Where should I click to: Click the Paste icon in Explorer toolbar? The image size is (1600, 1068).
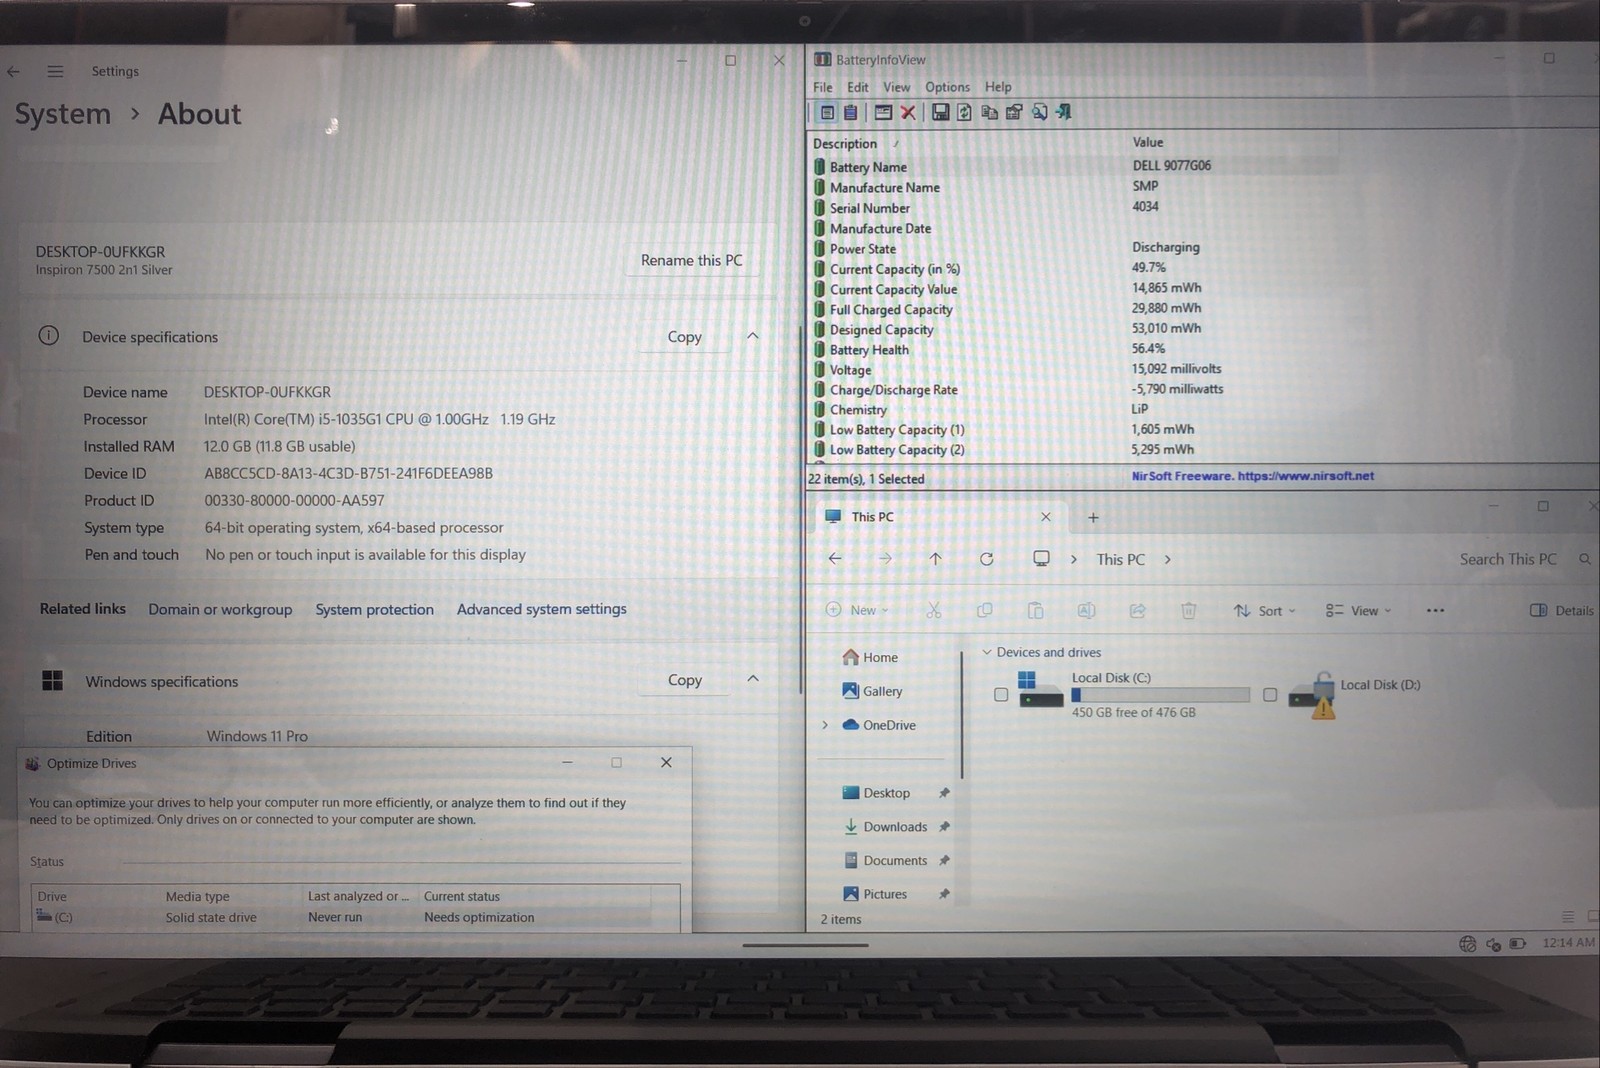[x=1035, y=610]
